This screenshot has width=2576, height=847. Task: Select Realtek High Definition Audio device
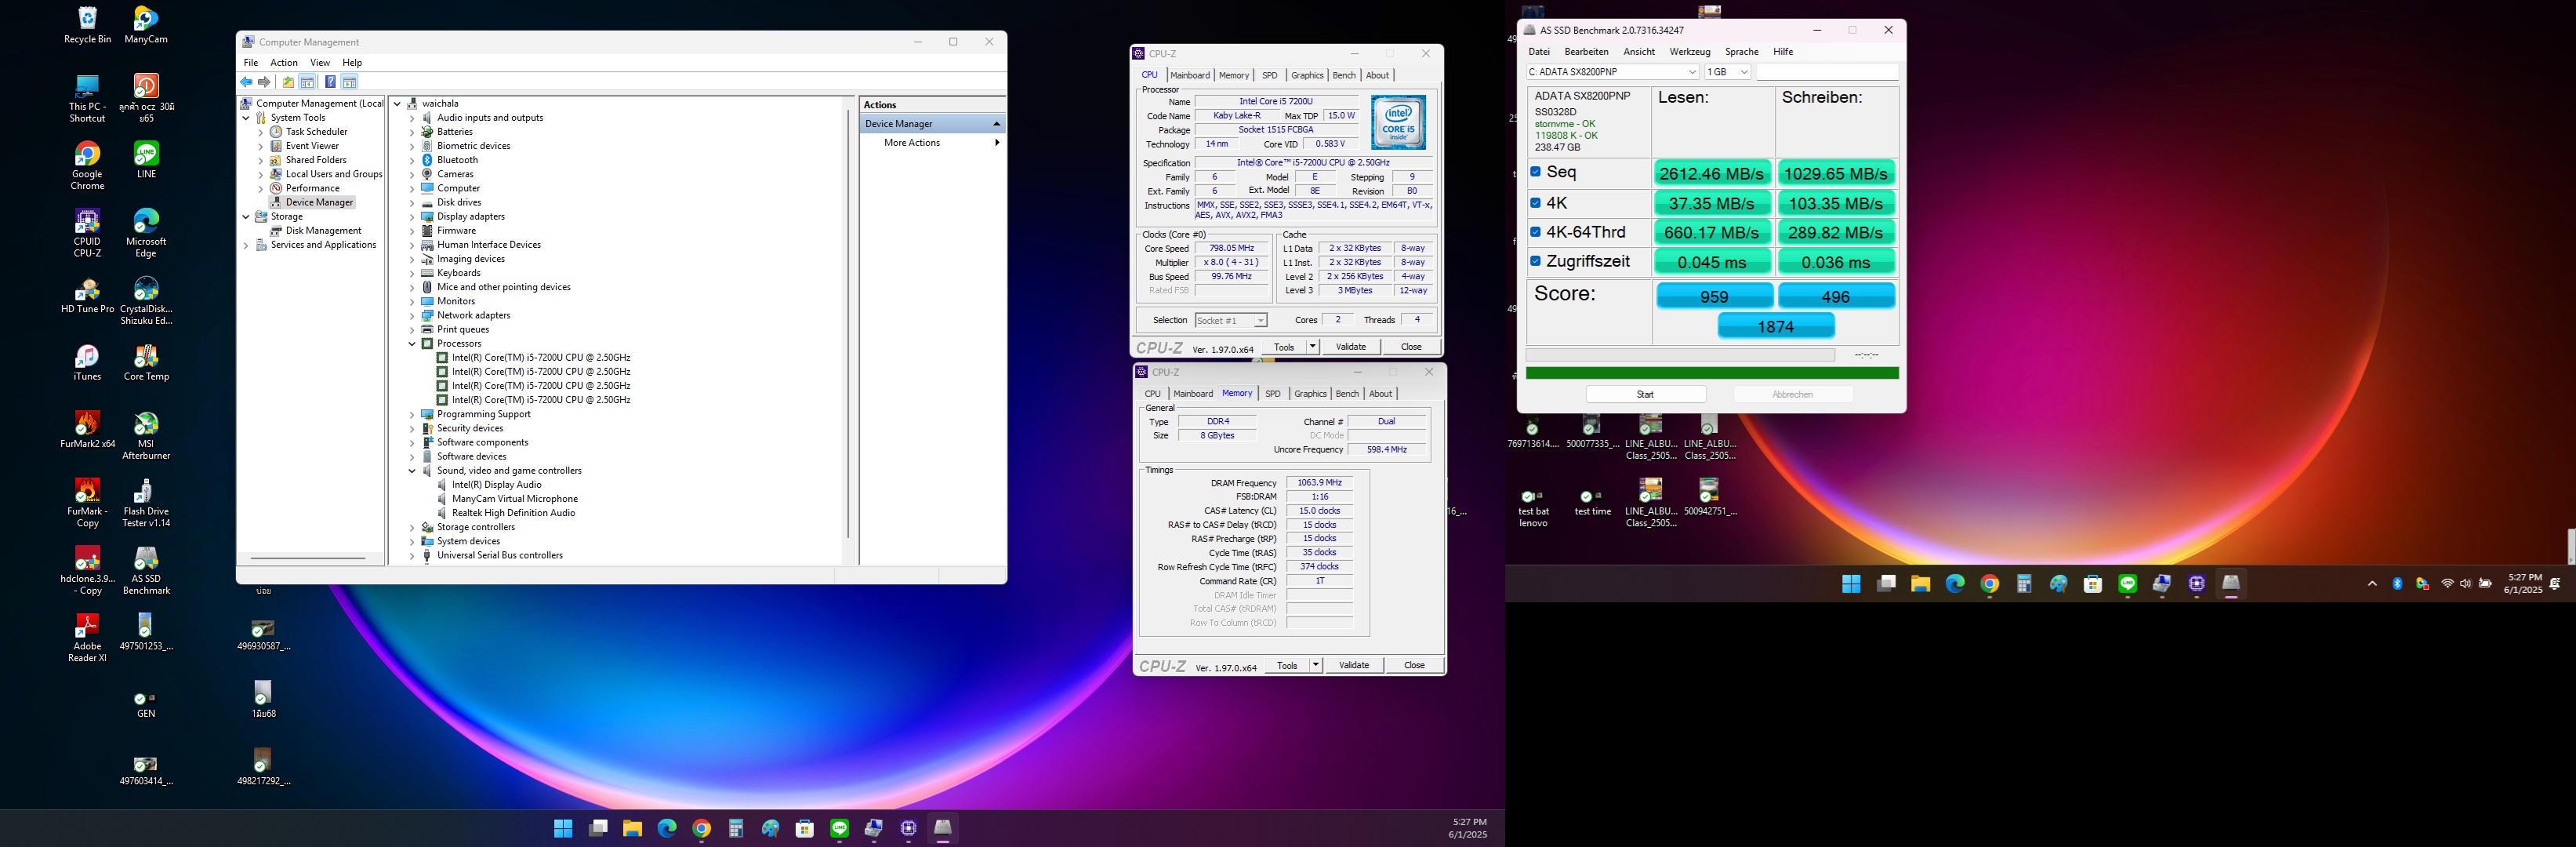tap(513, 513)
